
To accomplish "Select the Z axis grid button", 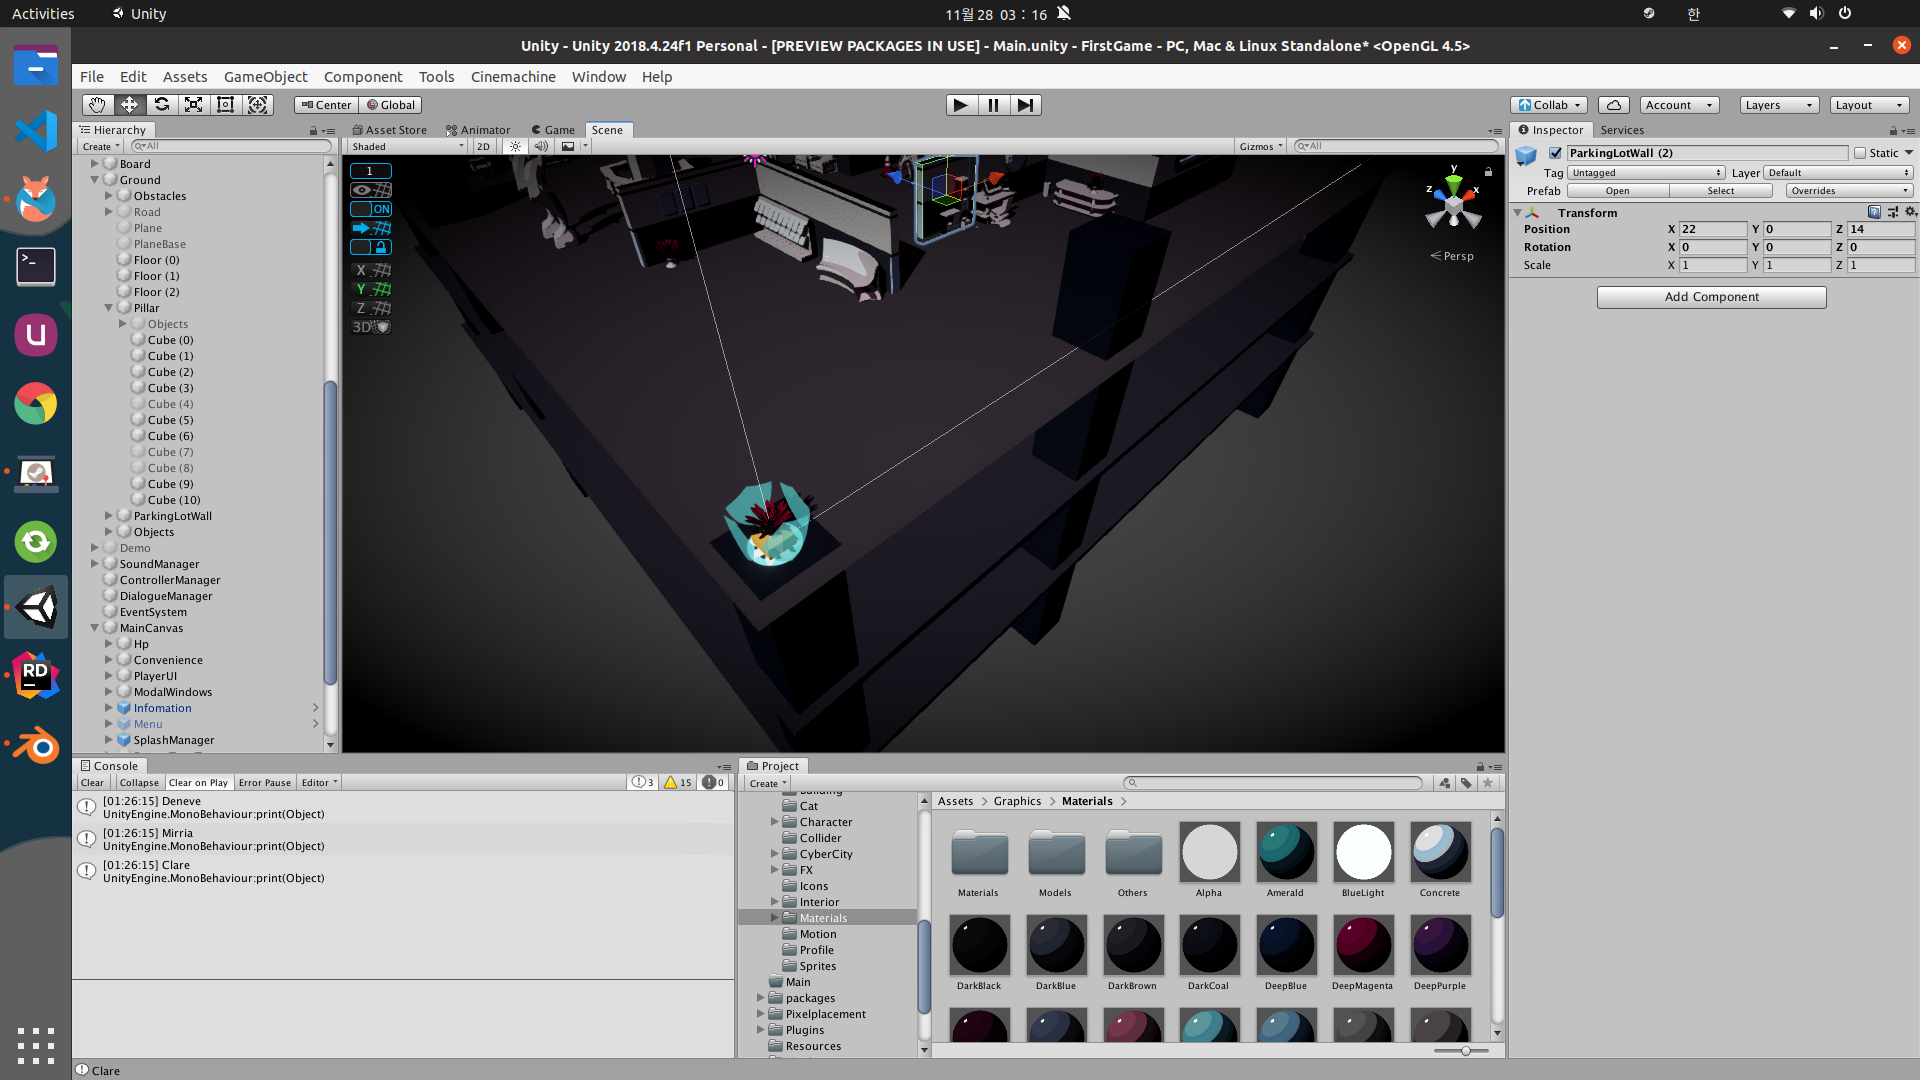I will coord(371,308).
